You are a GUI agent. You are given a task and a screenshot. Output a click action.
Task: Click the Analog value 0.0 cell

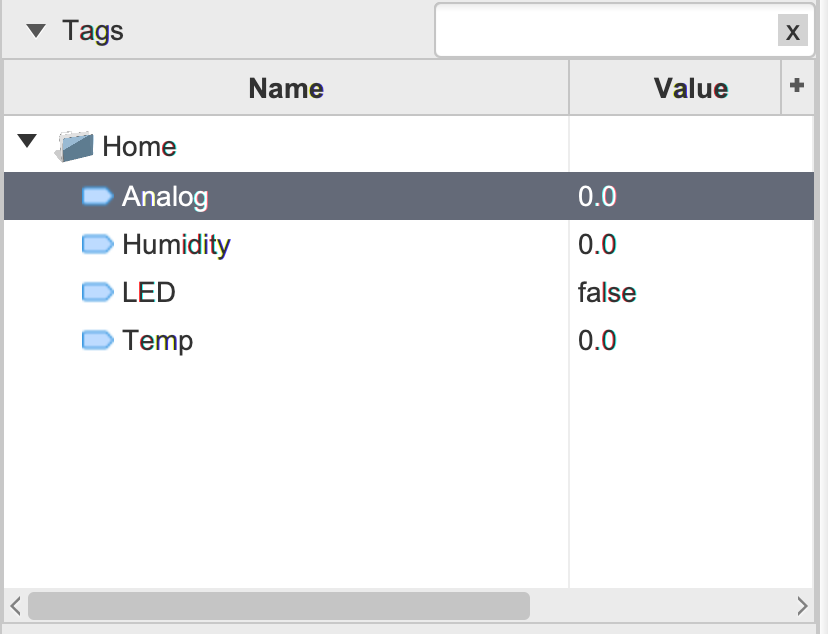coord(597,196)
